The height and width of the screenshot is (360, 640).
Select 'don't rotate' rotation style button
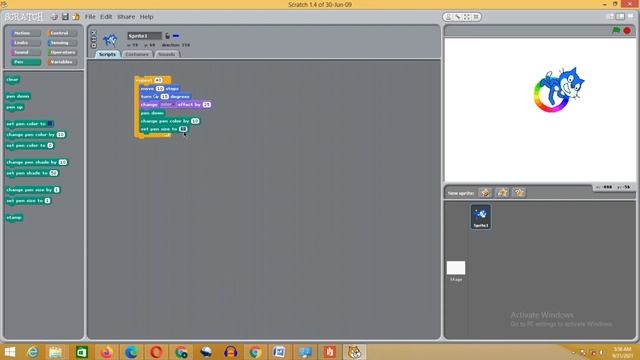coord(93,45)
